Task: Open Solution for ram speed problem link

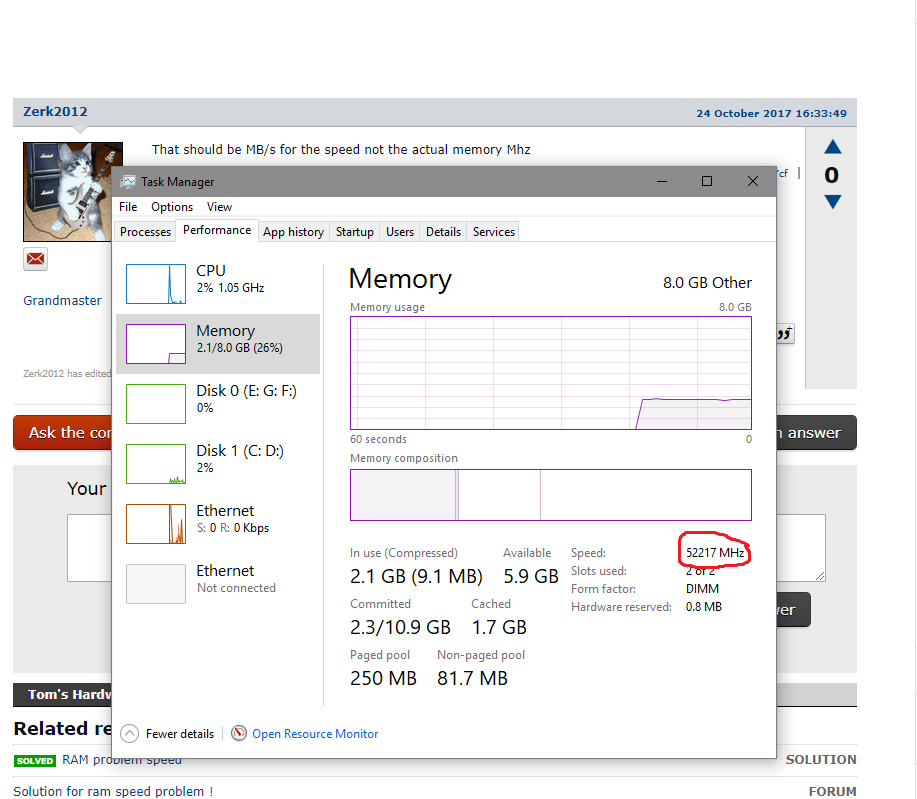Action: click(113, 791)
